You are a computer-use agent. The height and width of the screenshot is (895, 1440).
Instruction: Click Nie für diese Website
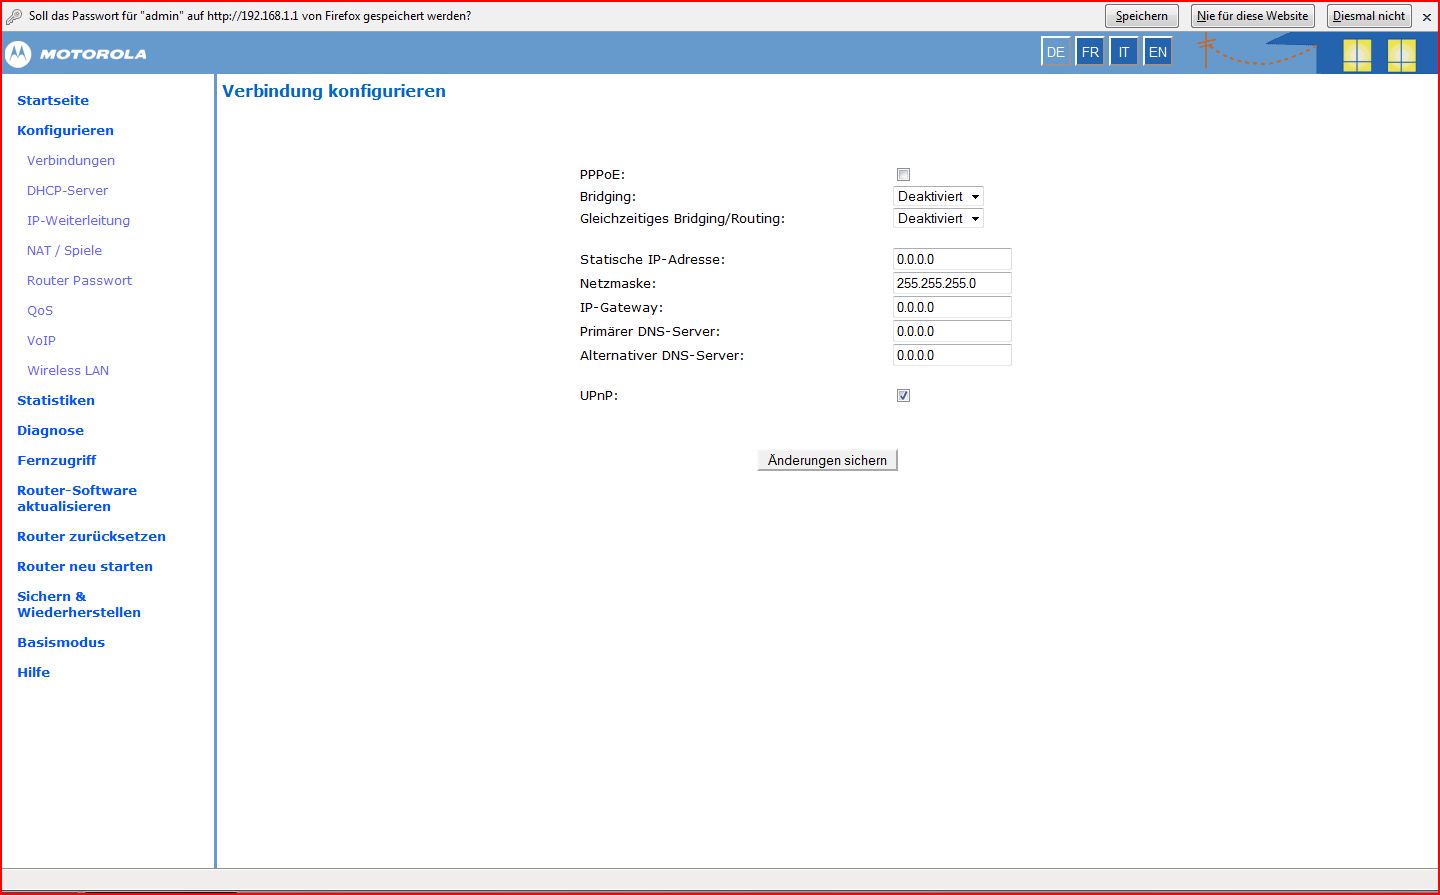[x=1252, y=16]
